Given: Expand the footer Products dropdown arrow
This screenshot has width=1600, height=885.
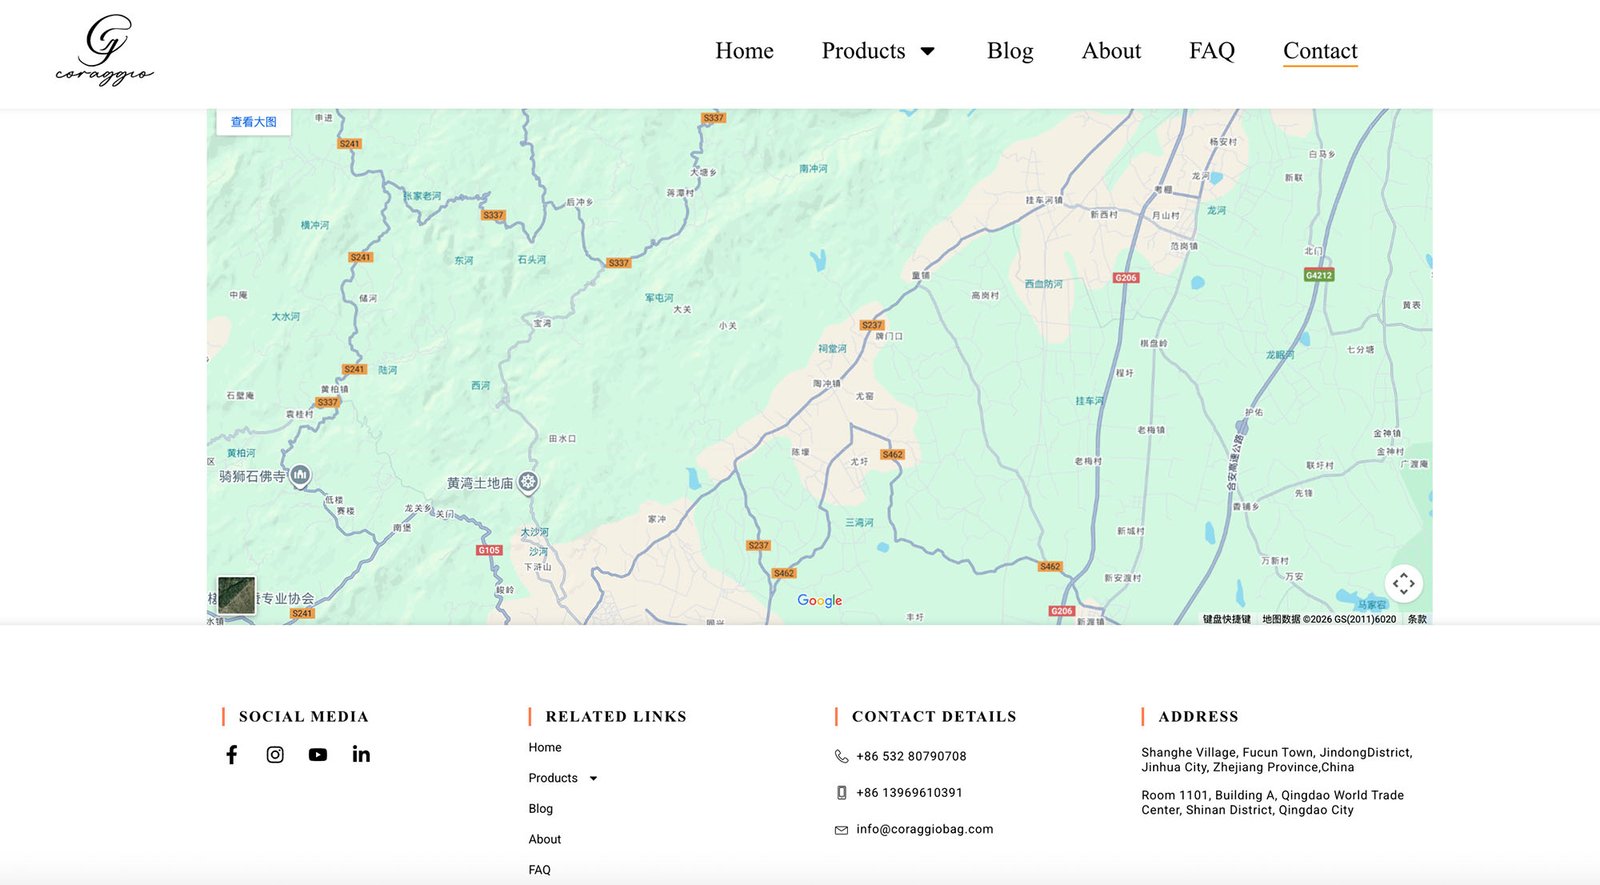Looking at the screenshot, I should click(593, 778).
